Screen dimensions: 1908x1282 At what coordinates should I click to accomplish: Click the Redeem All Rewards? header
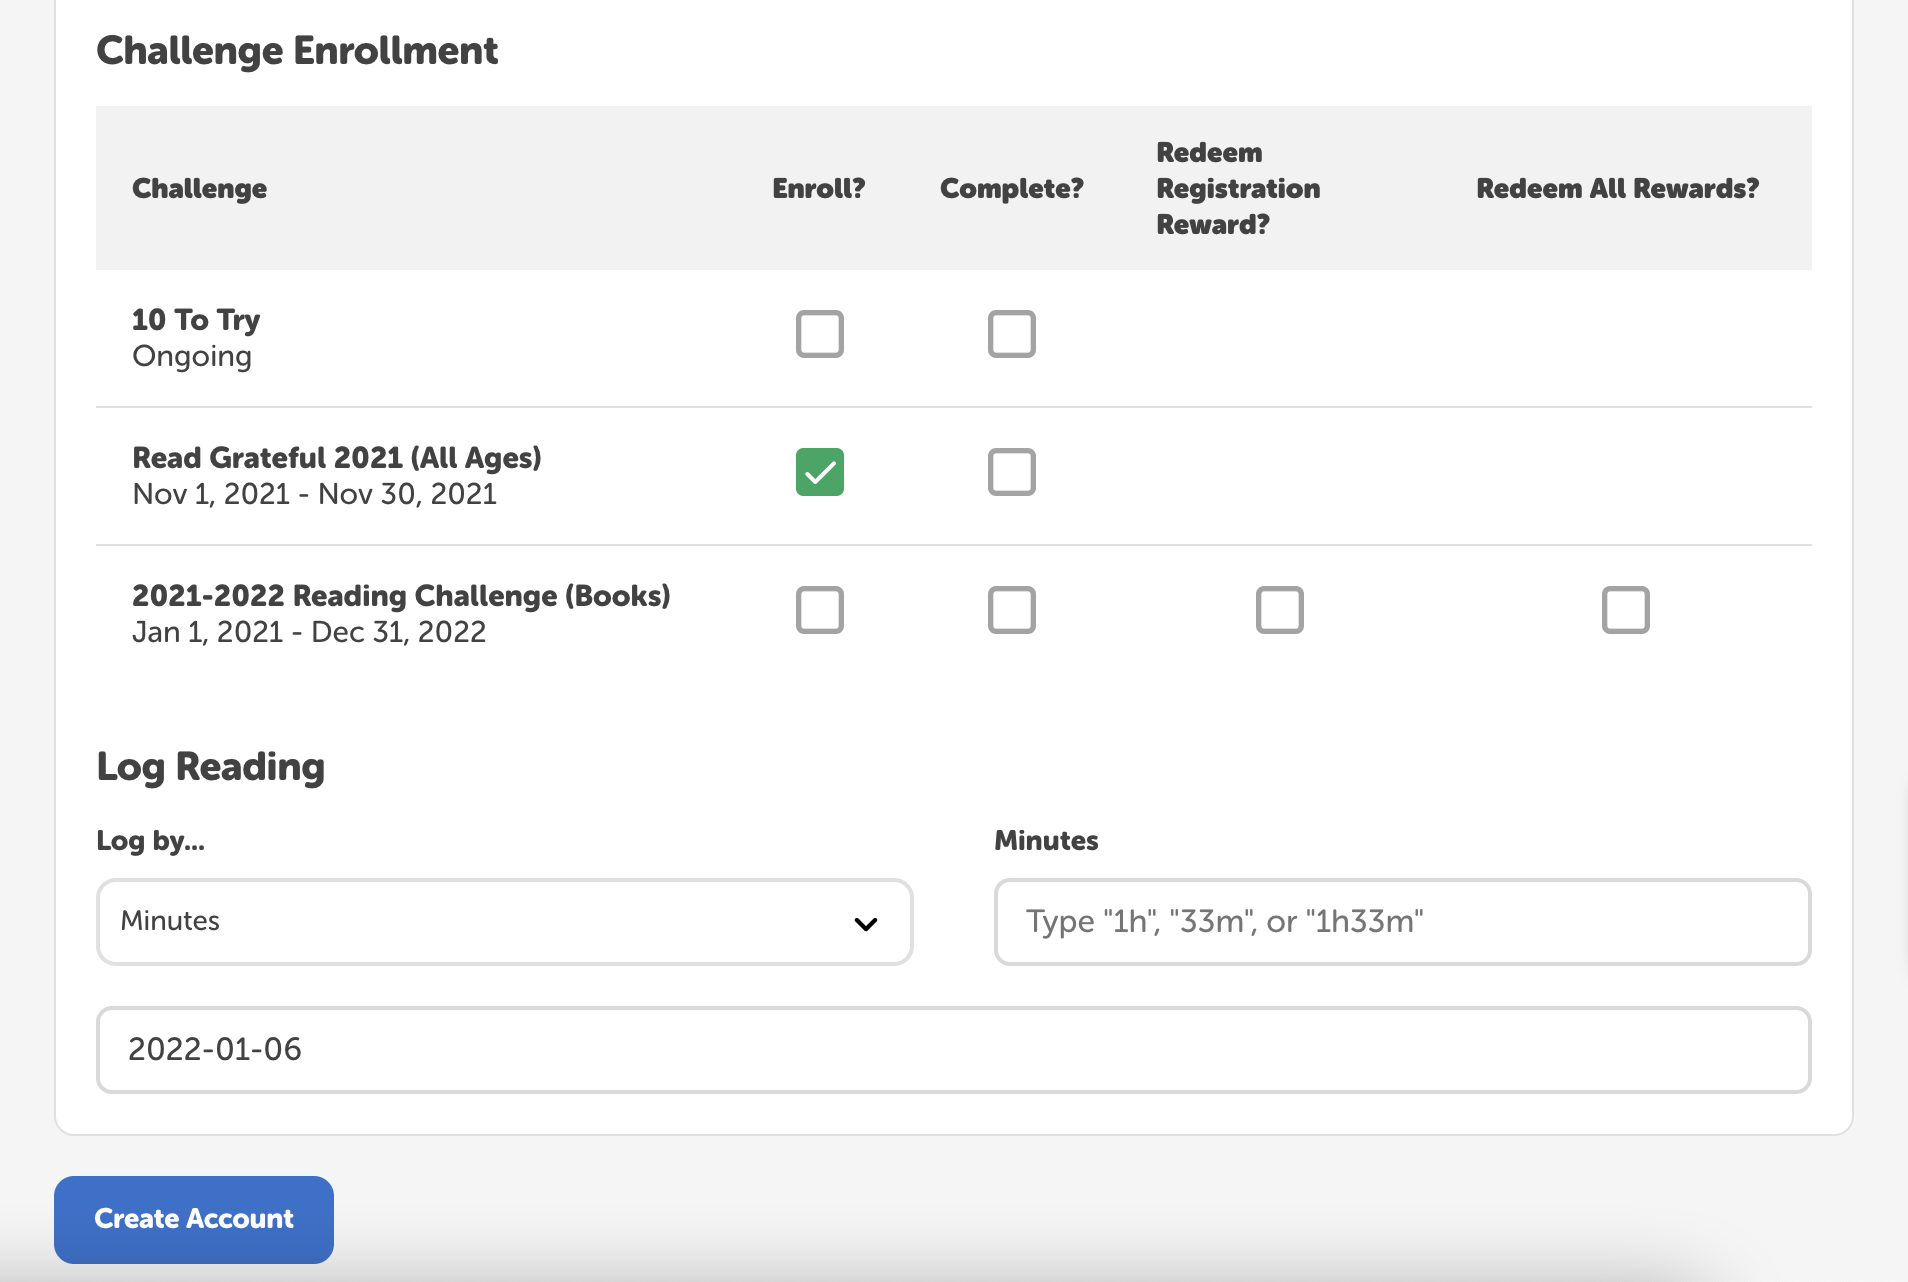[1617, 189]
